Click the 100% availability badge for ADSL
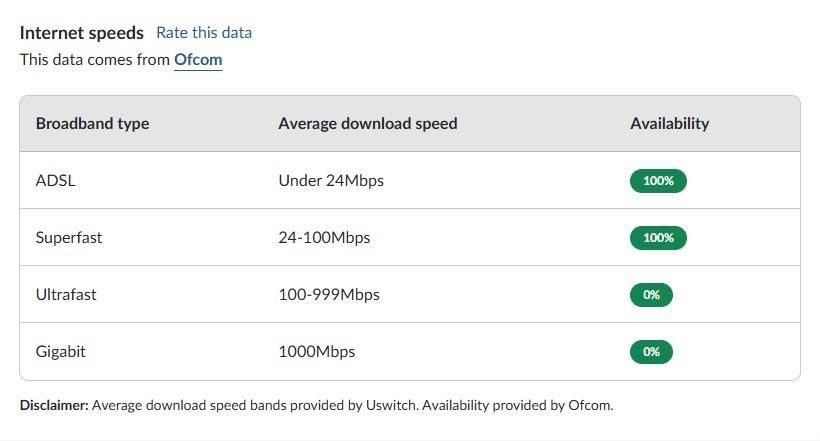The height and width of the screenshot is (441, 820). point(658,181)
